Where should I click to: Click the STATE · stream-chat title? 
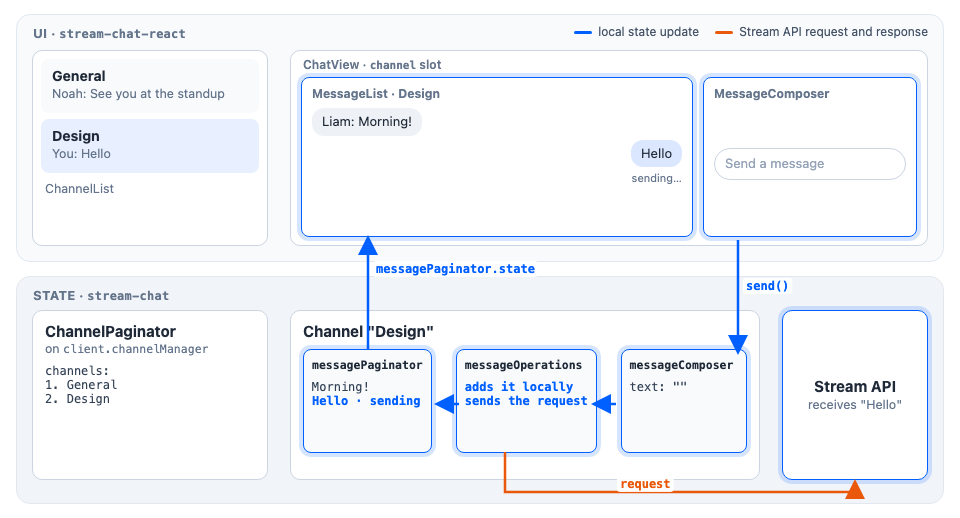[101, 296]
